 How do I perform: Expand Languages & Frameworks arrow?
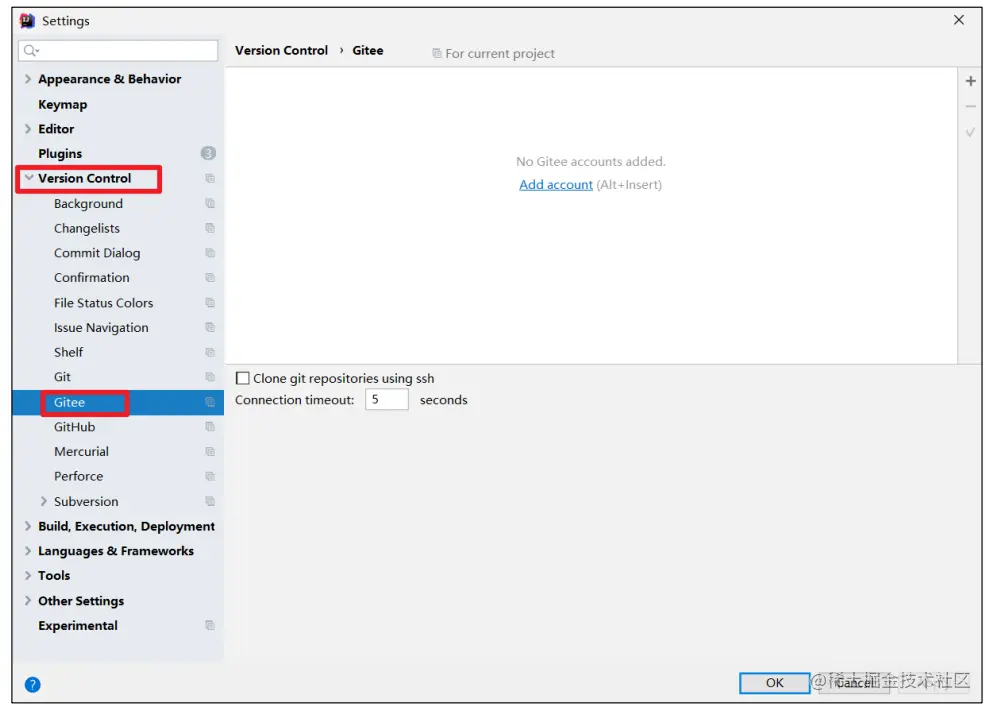[28, 550]
